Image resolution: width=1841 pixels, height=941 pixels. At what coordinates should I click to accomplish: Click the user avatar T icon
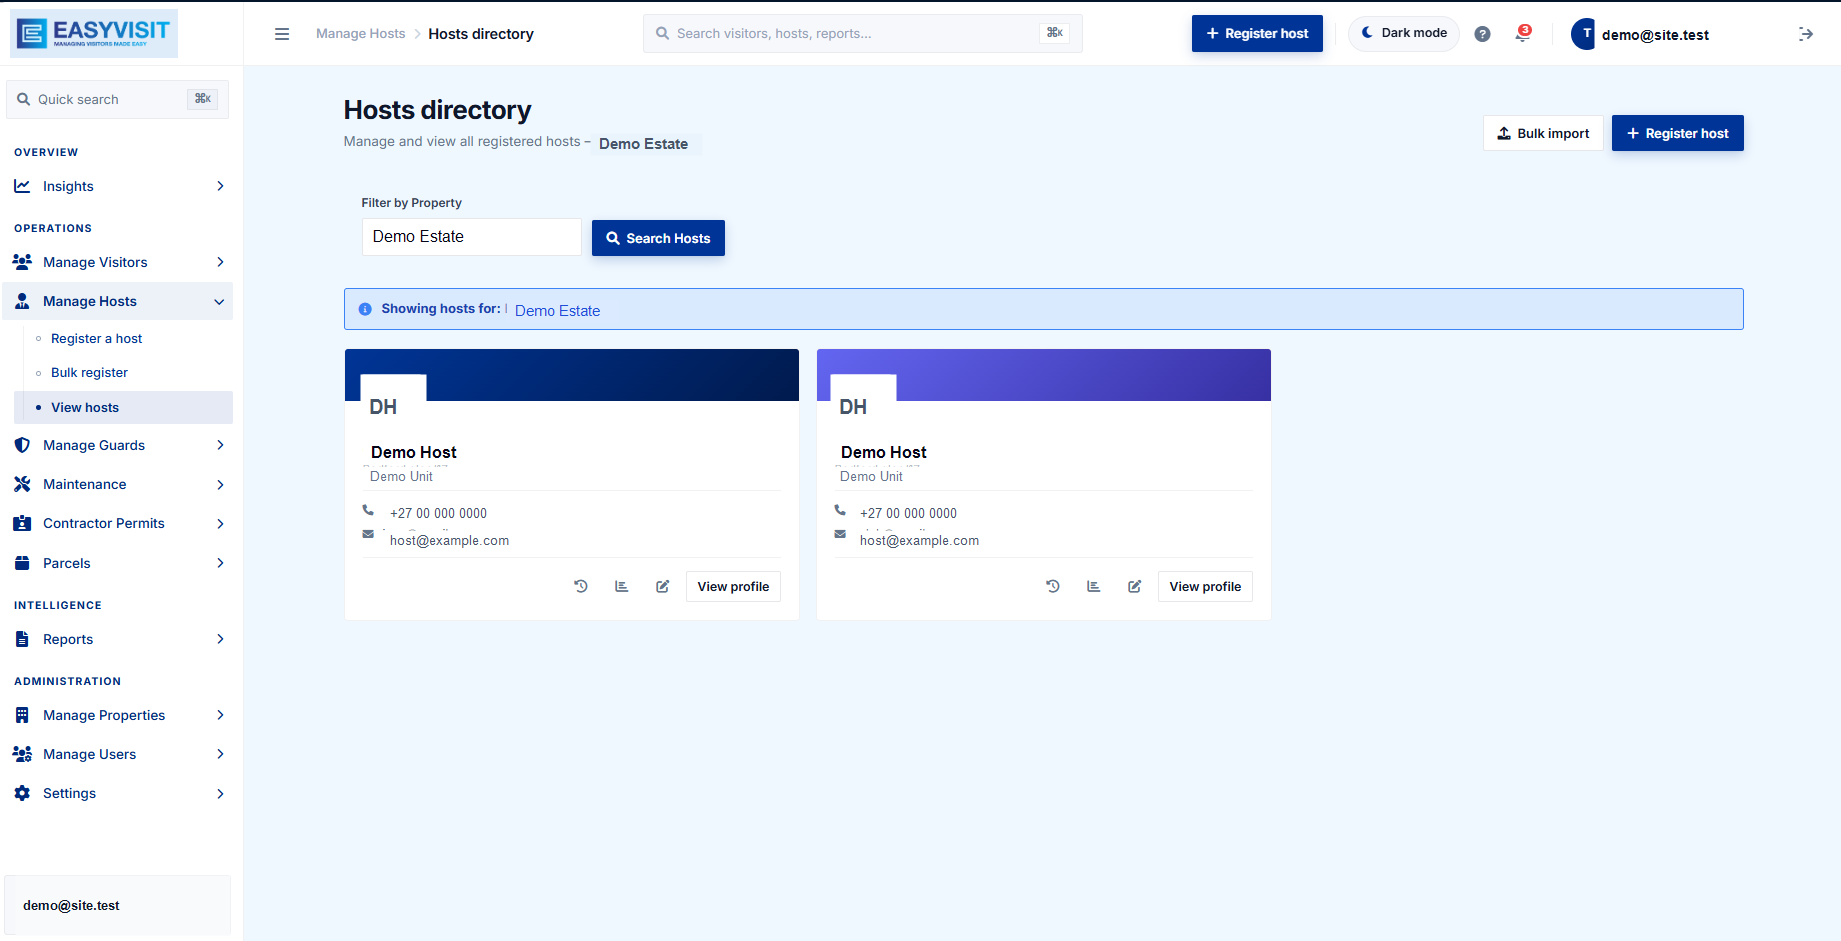pyautogui.click(x=1584, y=34)
